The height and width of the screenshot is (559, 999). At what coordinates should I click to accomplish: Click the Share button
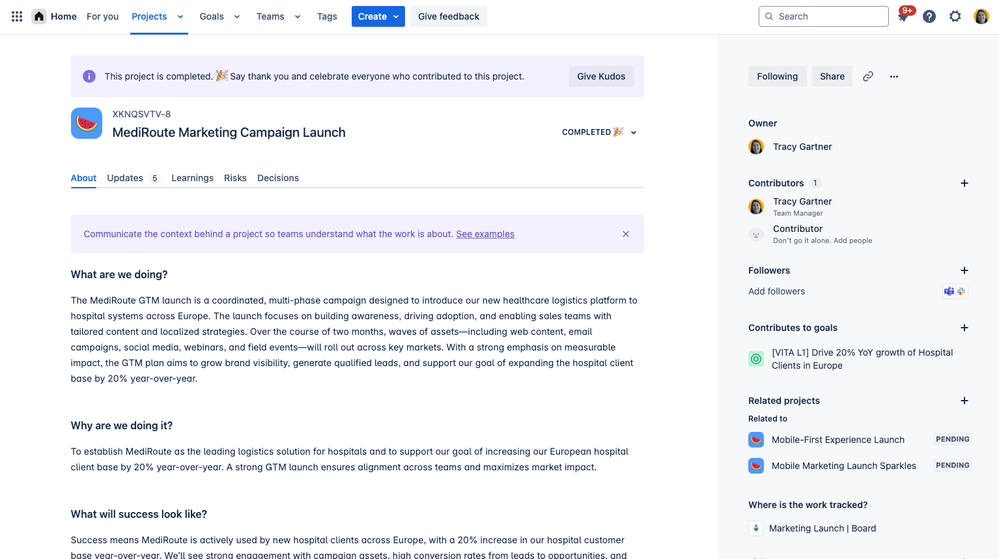pos(832,76)
